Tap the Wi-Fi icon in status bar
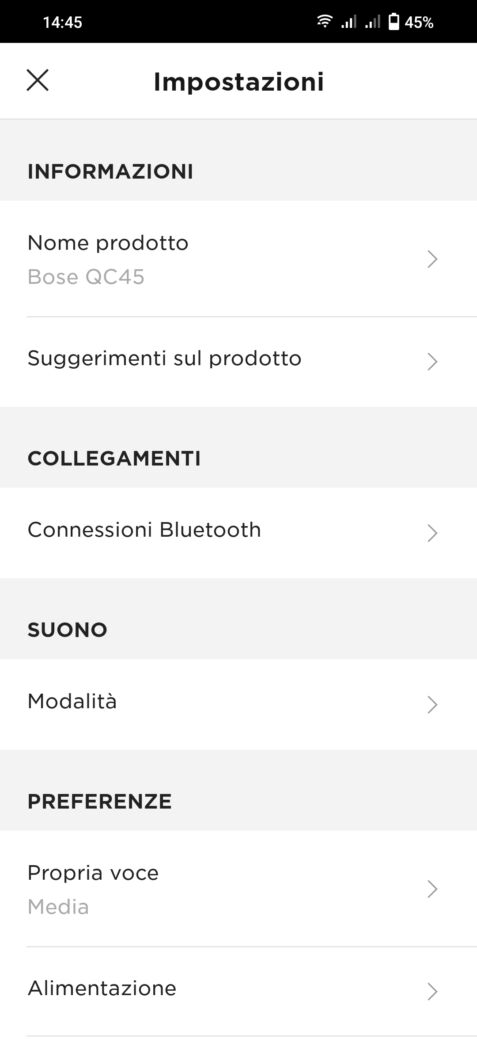477x1061 pixels. coord(325,22)
